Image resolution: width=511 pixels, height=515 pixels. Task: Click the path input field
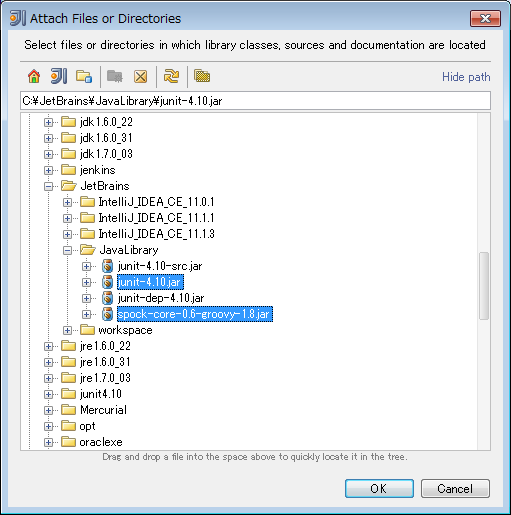[255, 101]
